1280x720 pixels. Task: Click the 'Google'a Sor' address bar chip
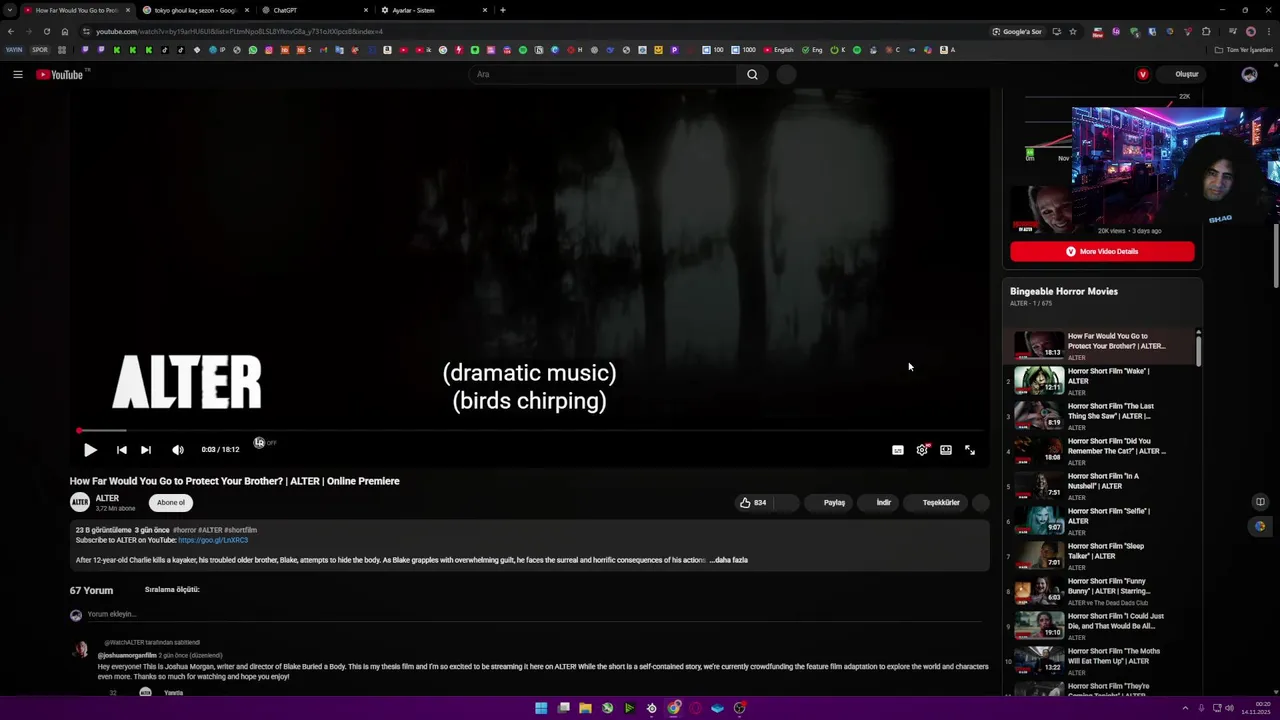[x=1017, y=31]
